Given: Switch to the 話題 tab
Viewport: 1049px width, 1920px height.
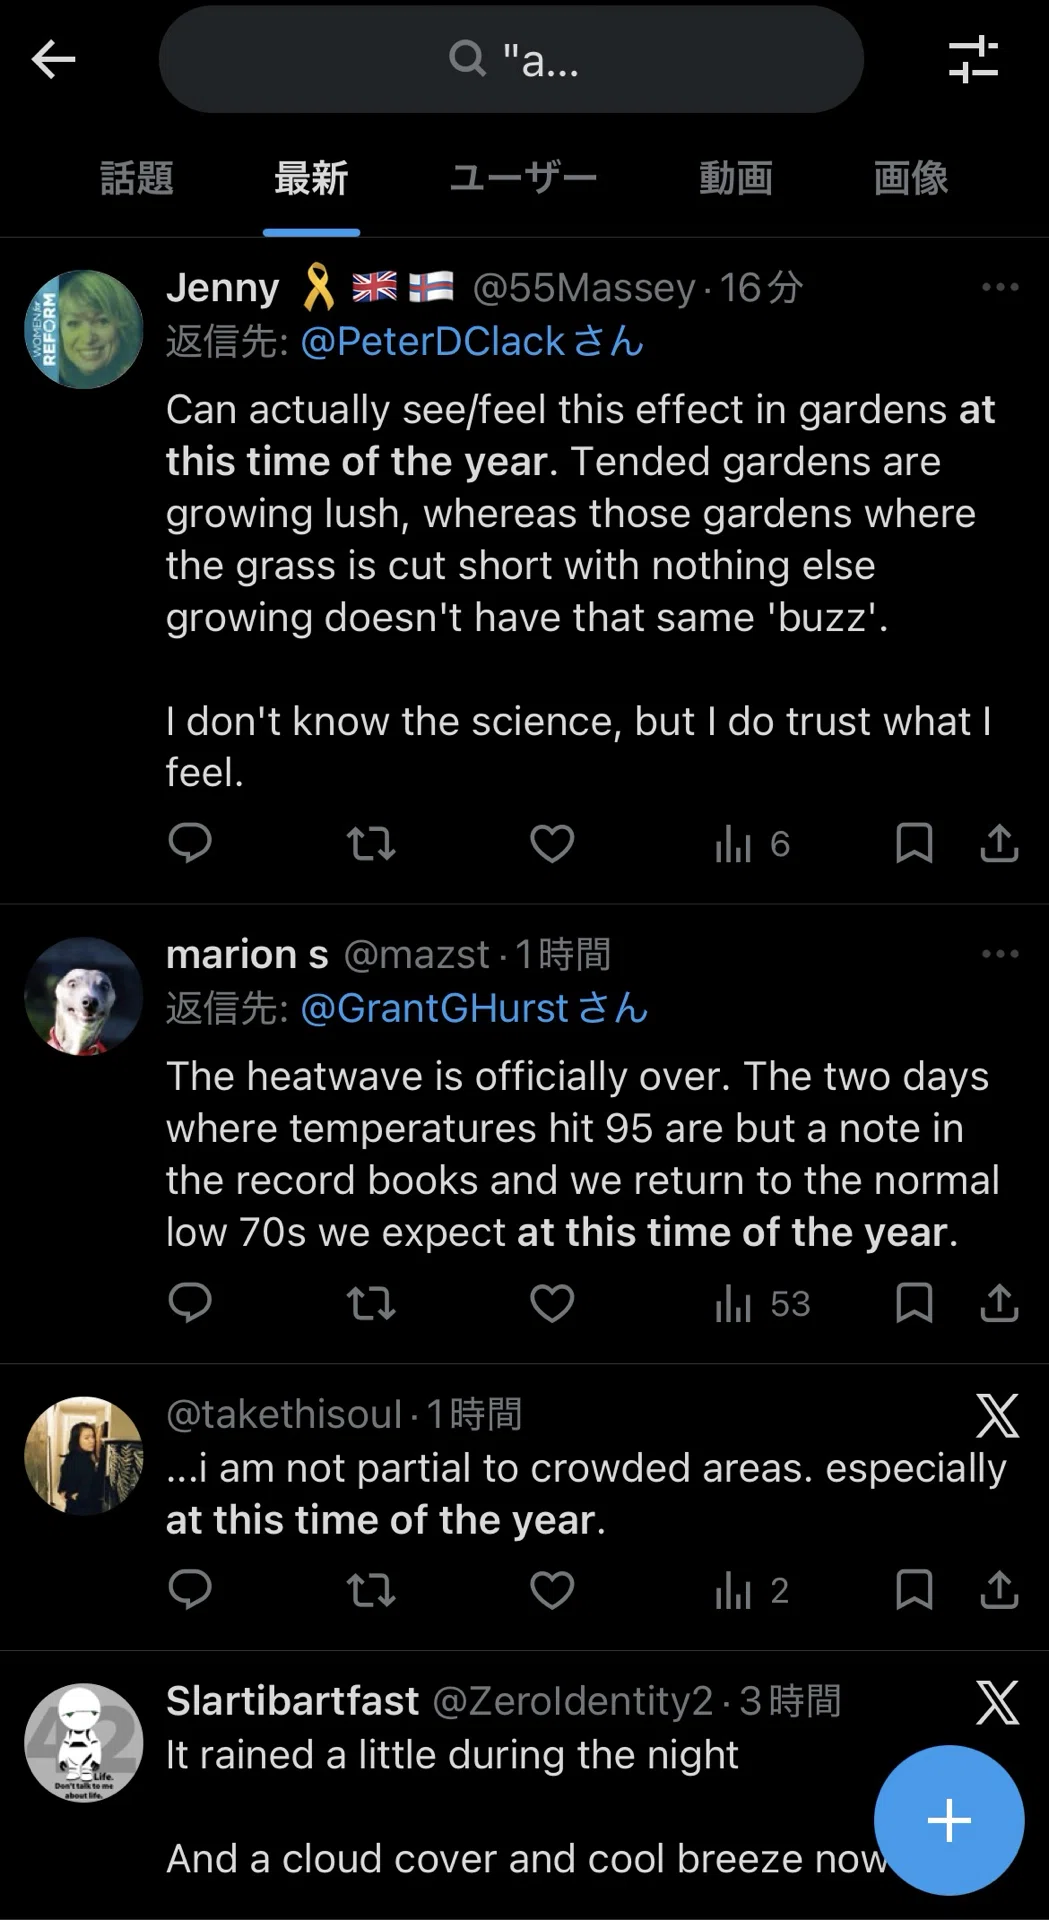Looking at the screenshot, I should [137, 178].
